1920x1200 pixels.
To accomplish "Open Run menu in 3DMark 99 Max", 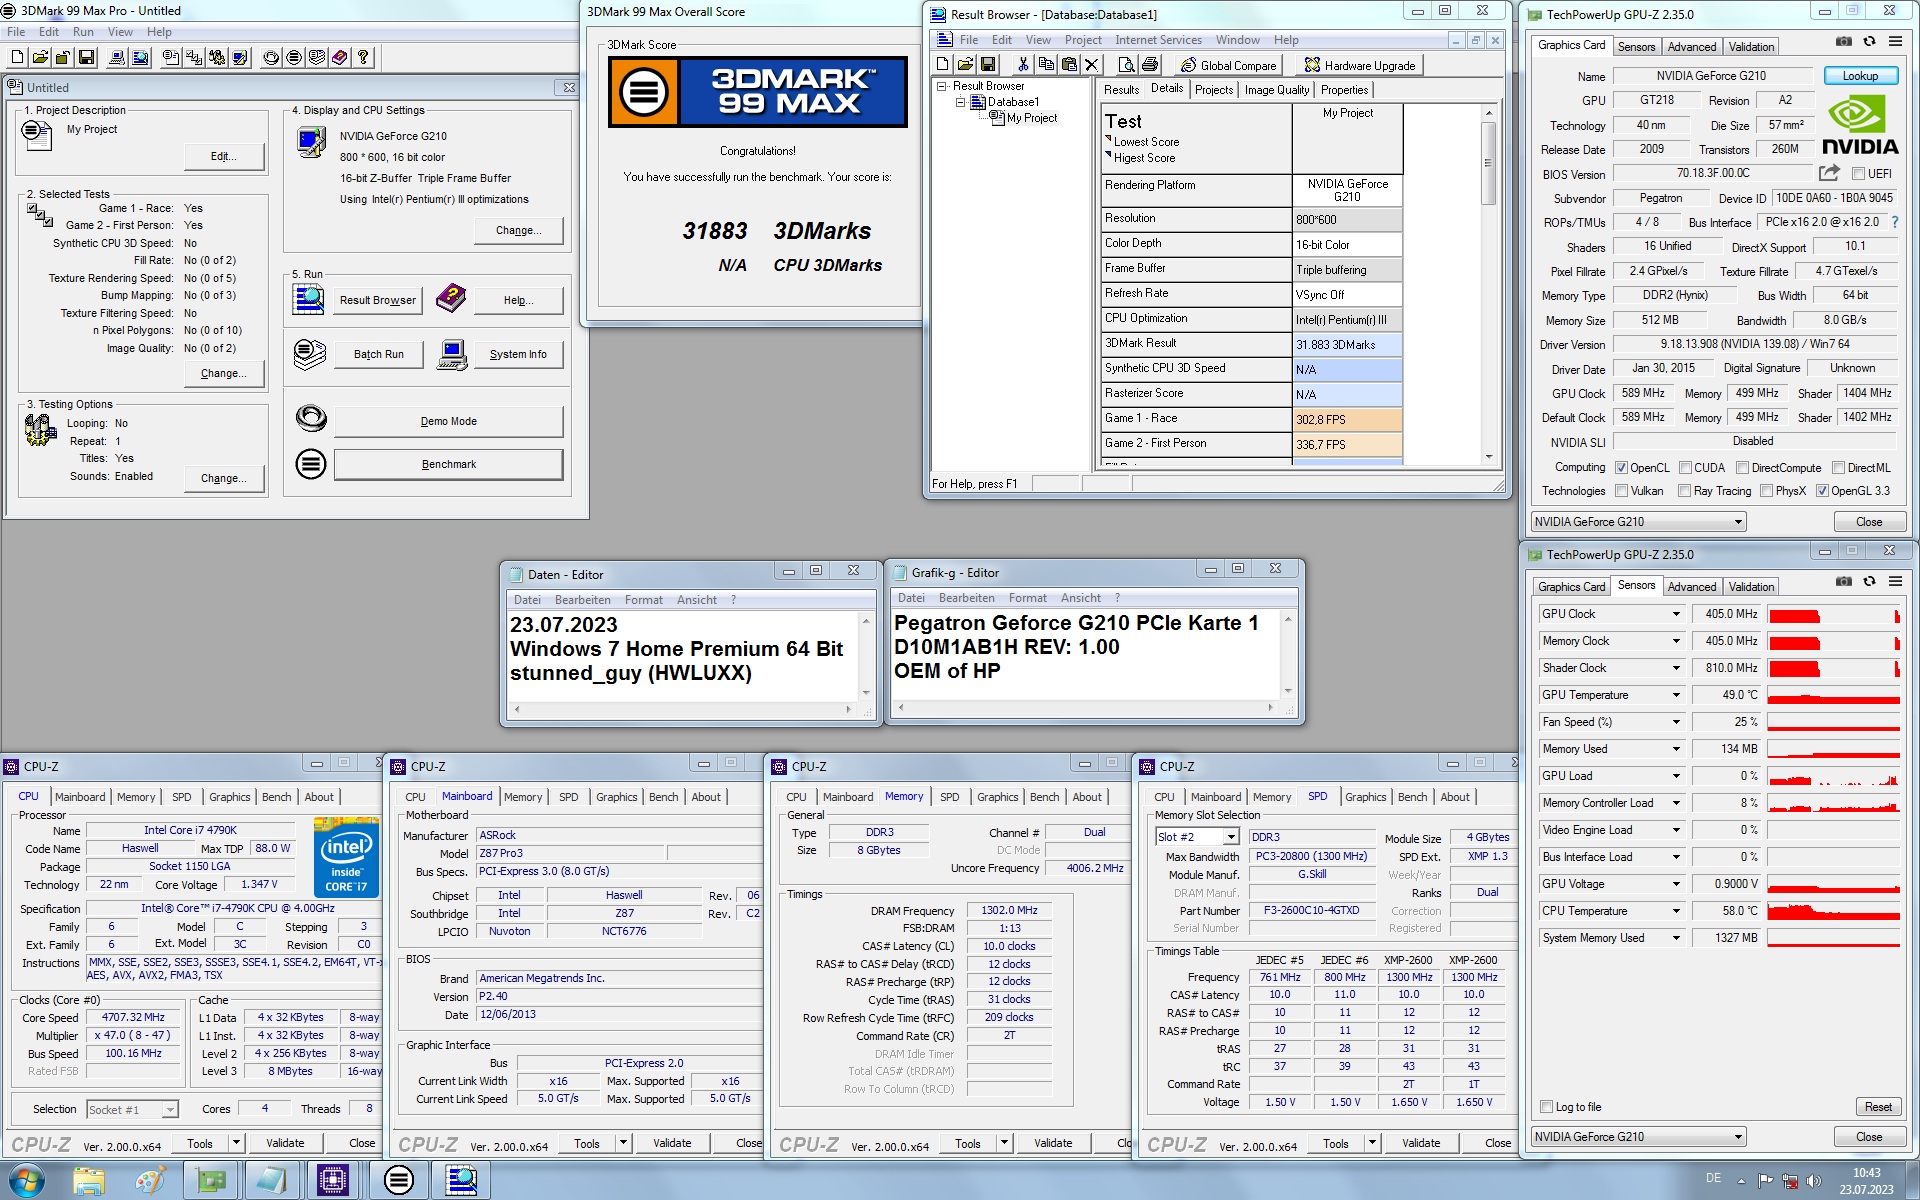I will [x=83, y=32].
